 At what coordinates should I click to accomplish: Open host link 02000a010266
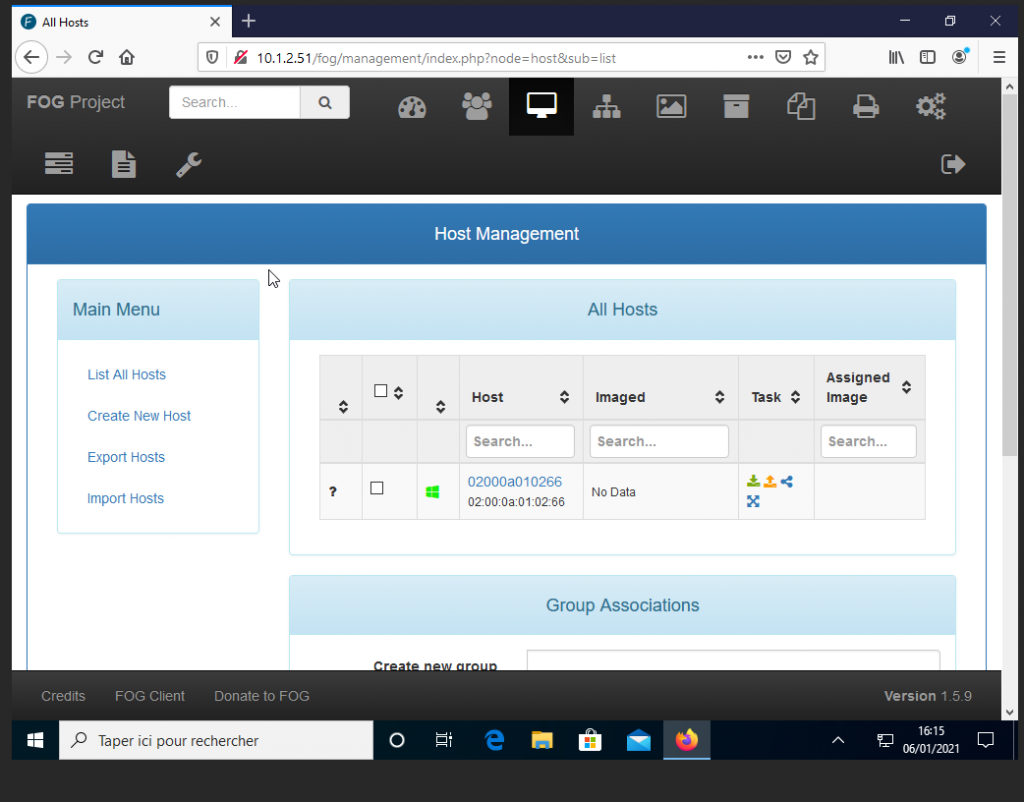tap(515, 481)
